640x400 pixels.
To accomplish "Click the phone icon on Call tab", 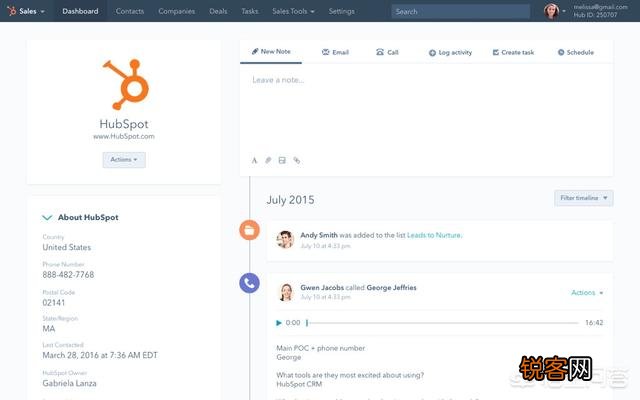I will point(380,52).
